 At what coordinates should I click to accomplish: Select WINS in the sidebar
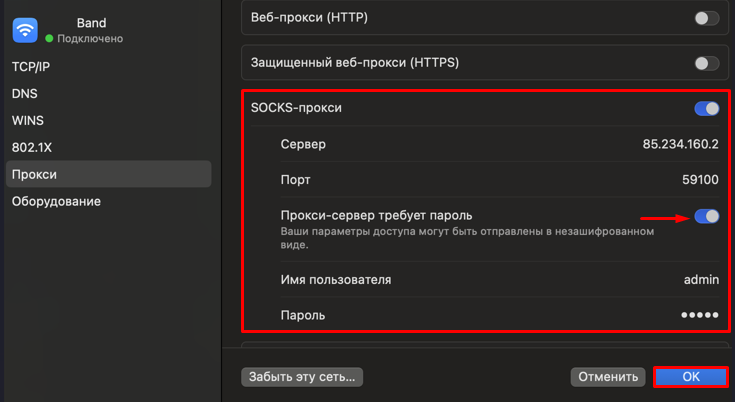click(28, 120)
